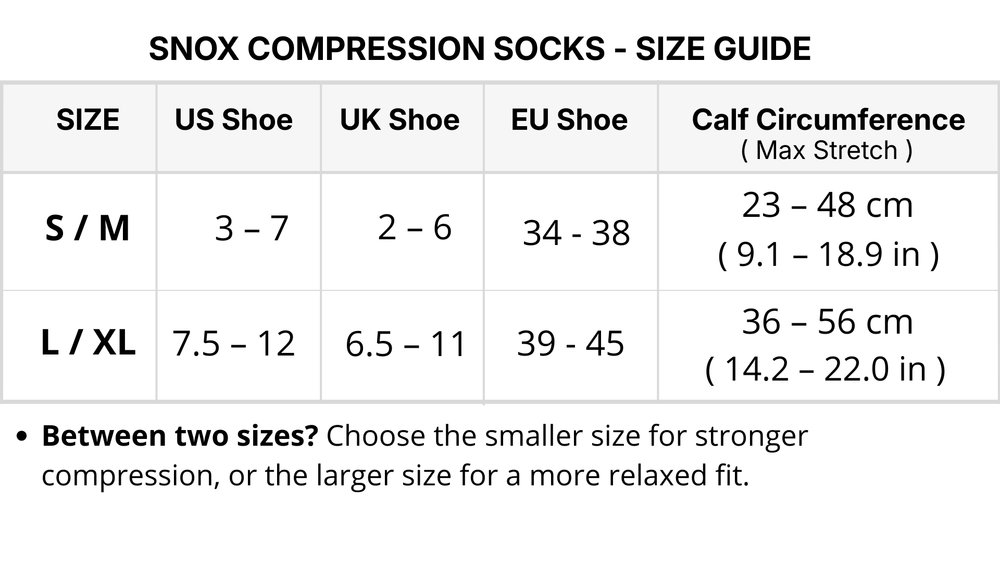Click the EU shoe 34 - 38 cell
This screenshot has height=563, width=1000.
(576, 234)
